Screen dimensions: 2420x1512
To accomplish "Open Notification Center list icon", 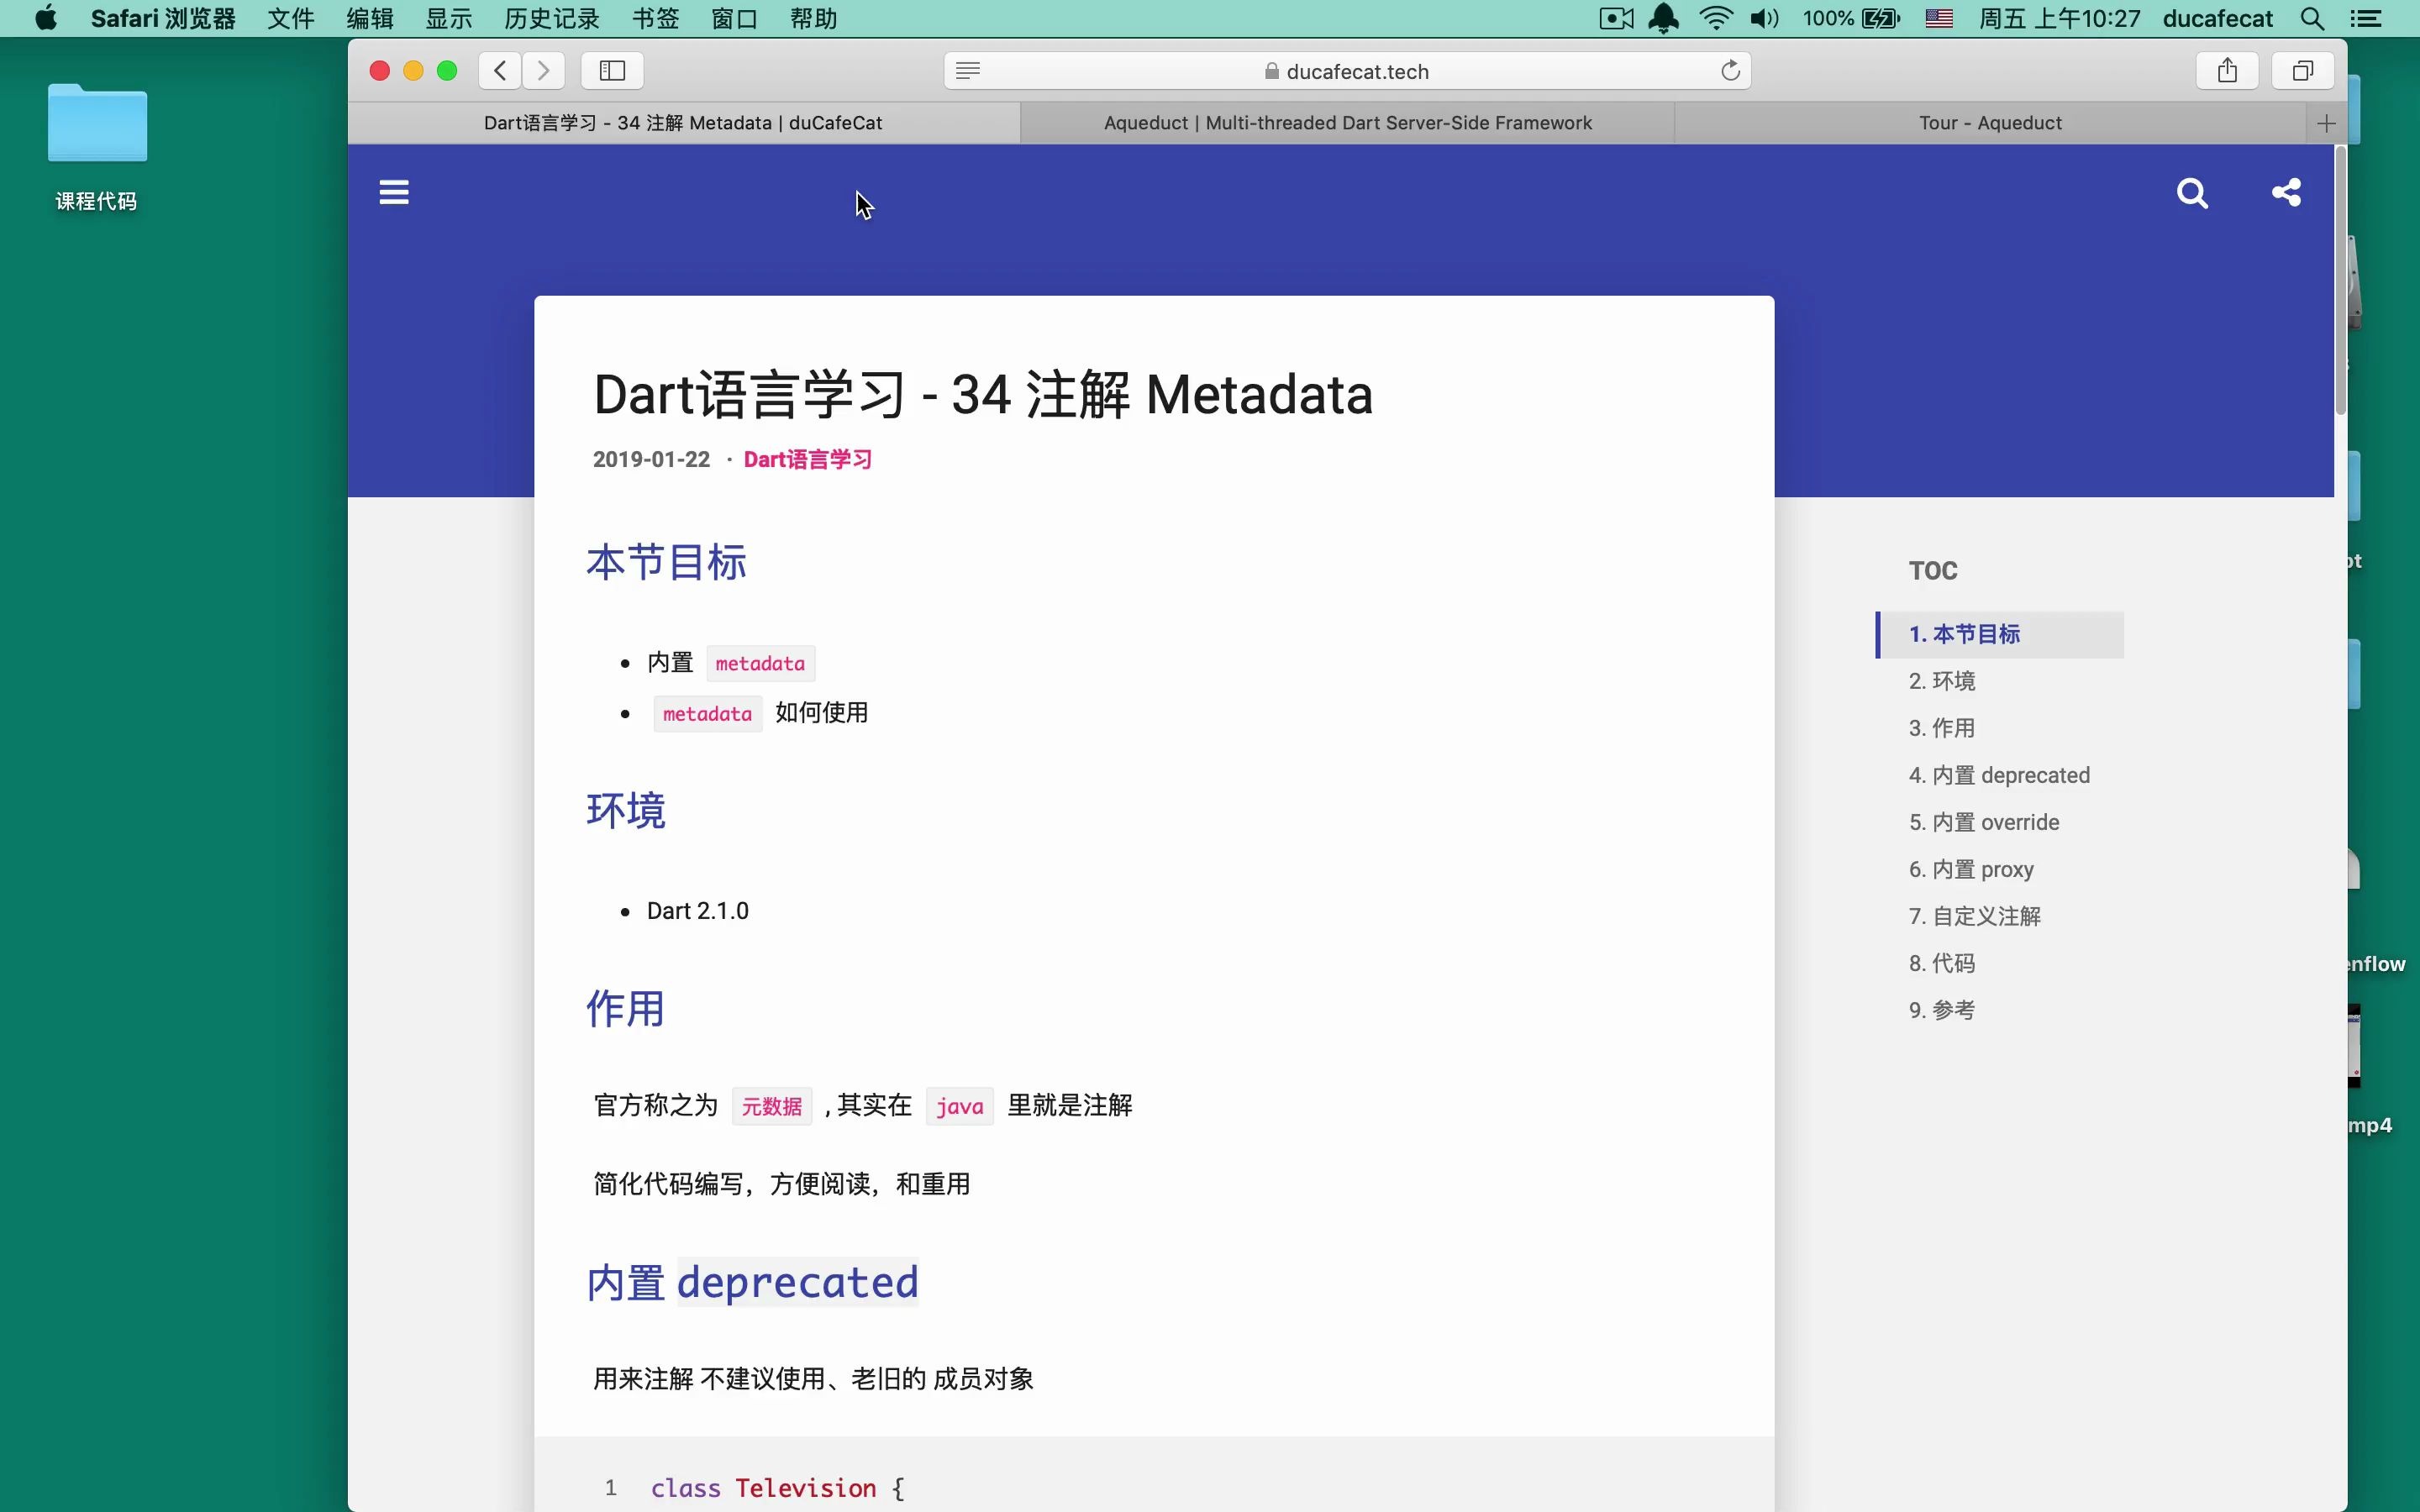I will [2365, 18].
